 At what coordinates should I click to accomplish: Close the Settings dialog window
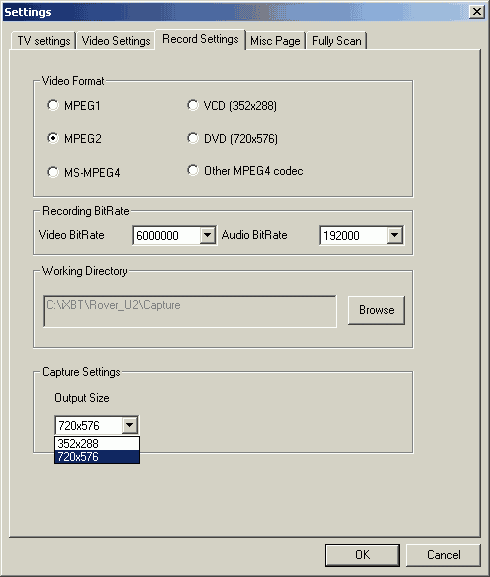click(477, 12)
